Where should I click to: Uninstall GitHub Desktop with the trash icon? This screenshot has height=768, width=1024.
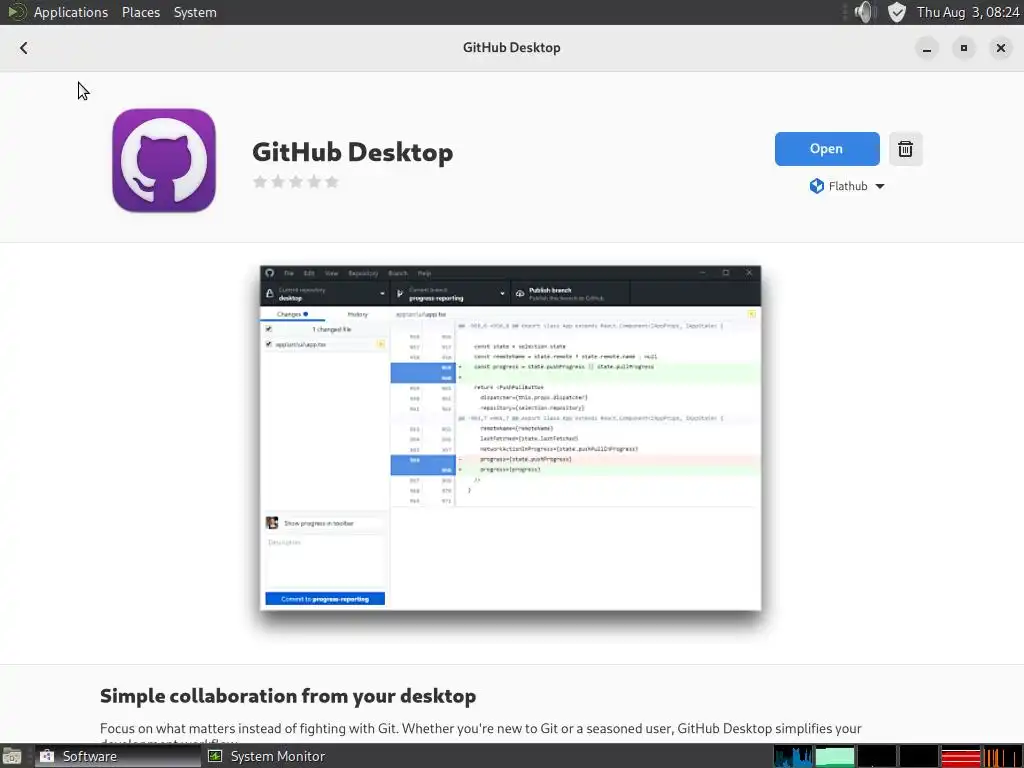pos(905,149)
